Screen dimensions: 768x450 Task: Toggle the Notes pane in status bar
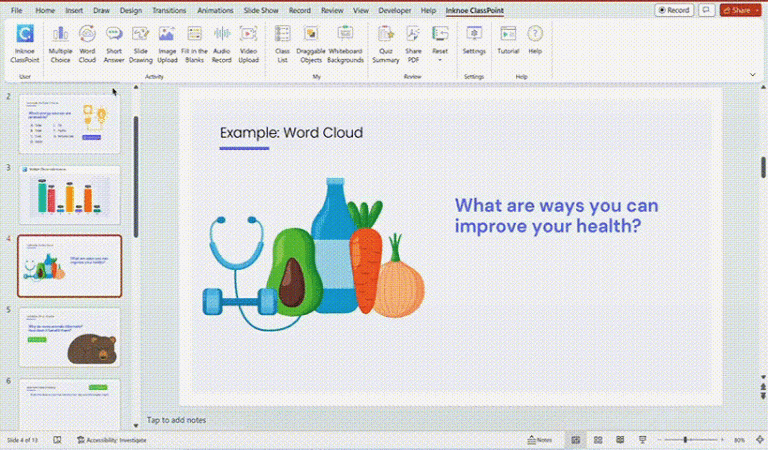(x=539, y=439)
